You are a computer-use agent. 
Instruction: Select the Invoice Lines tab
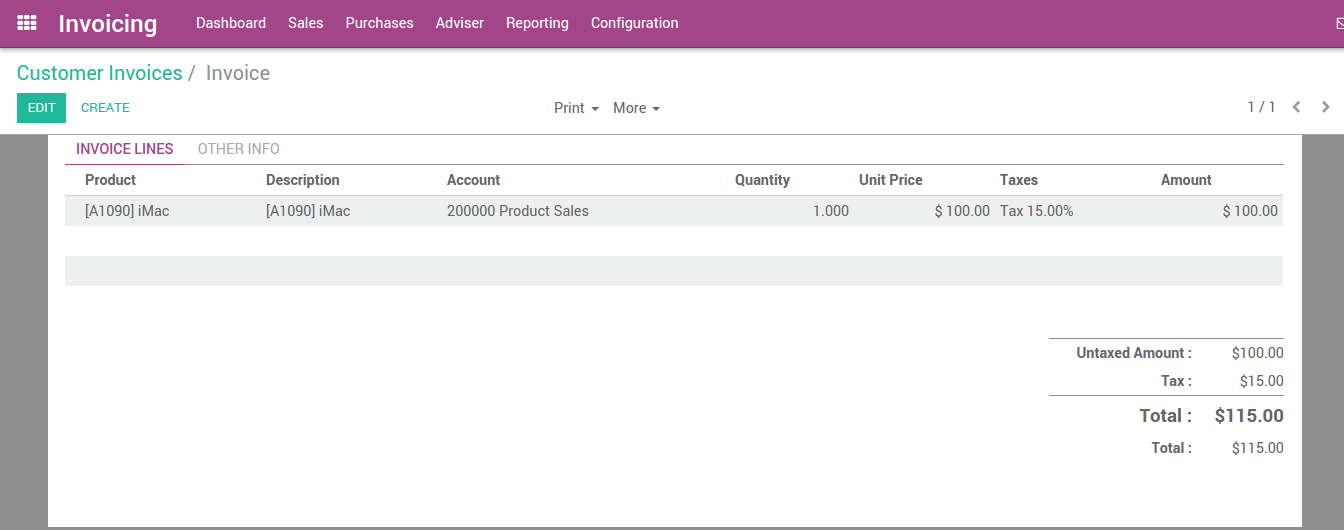[x=125, y=149]
